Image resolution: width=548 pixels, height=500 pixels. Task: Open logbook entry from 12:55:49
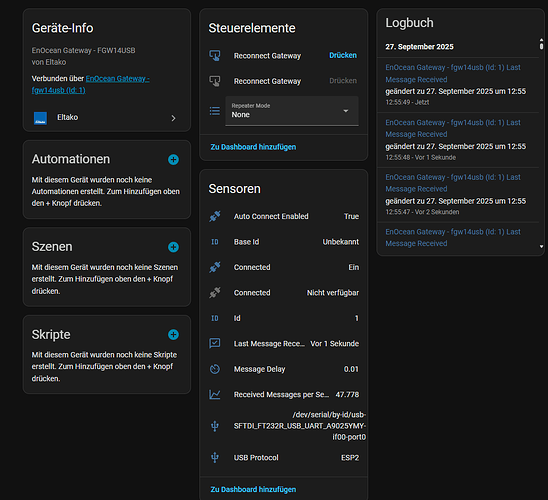(x=453, y=73)
